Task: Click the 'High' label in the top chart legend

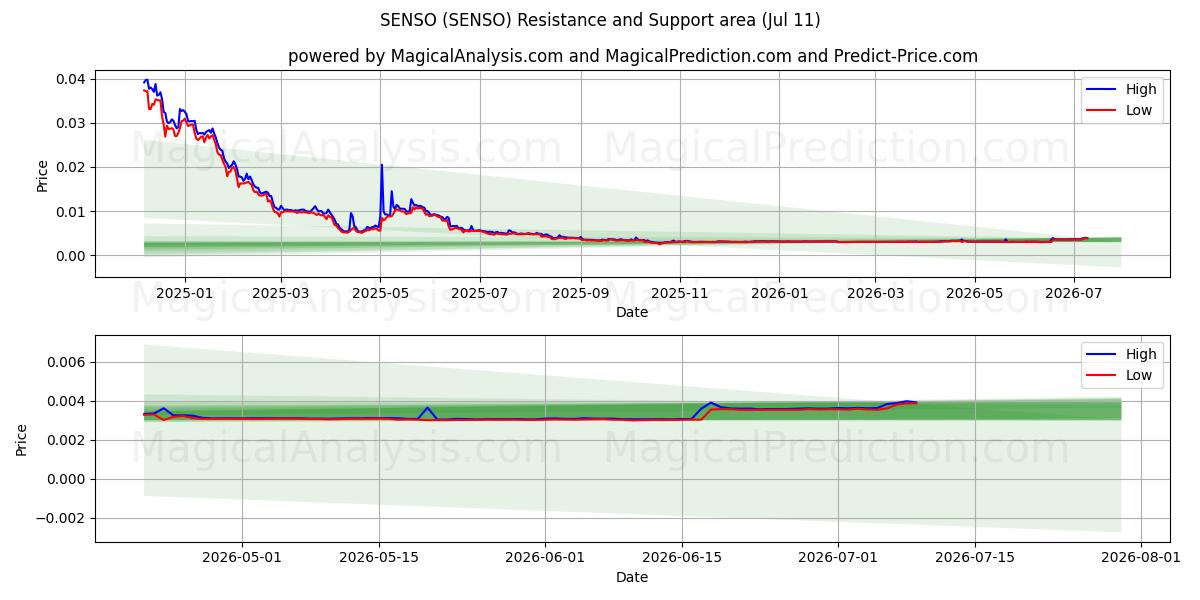Action: [x=1141, y=89]
